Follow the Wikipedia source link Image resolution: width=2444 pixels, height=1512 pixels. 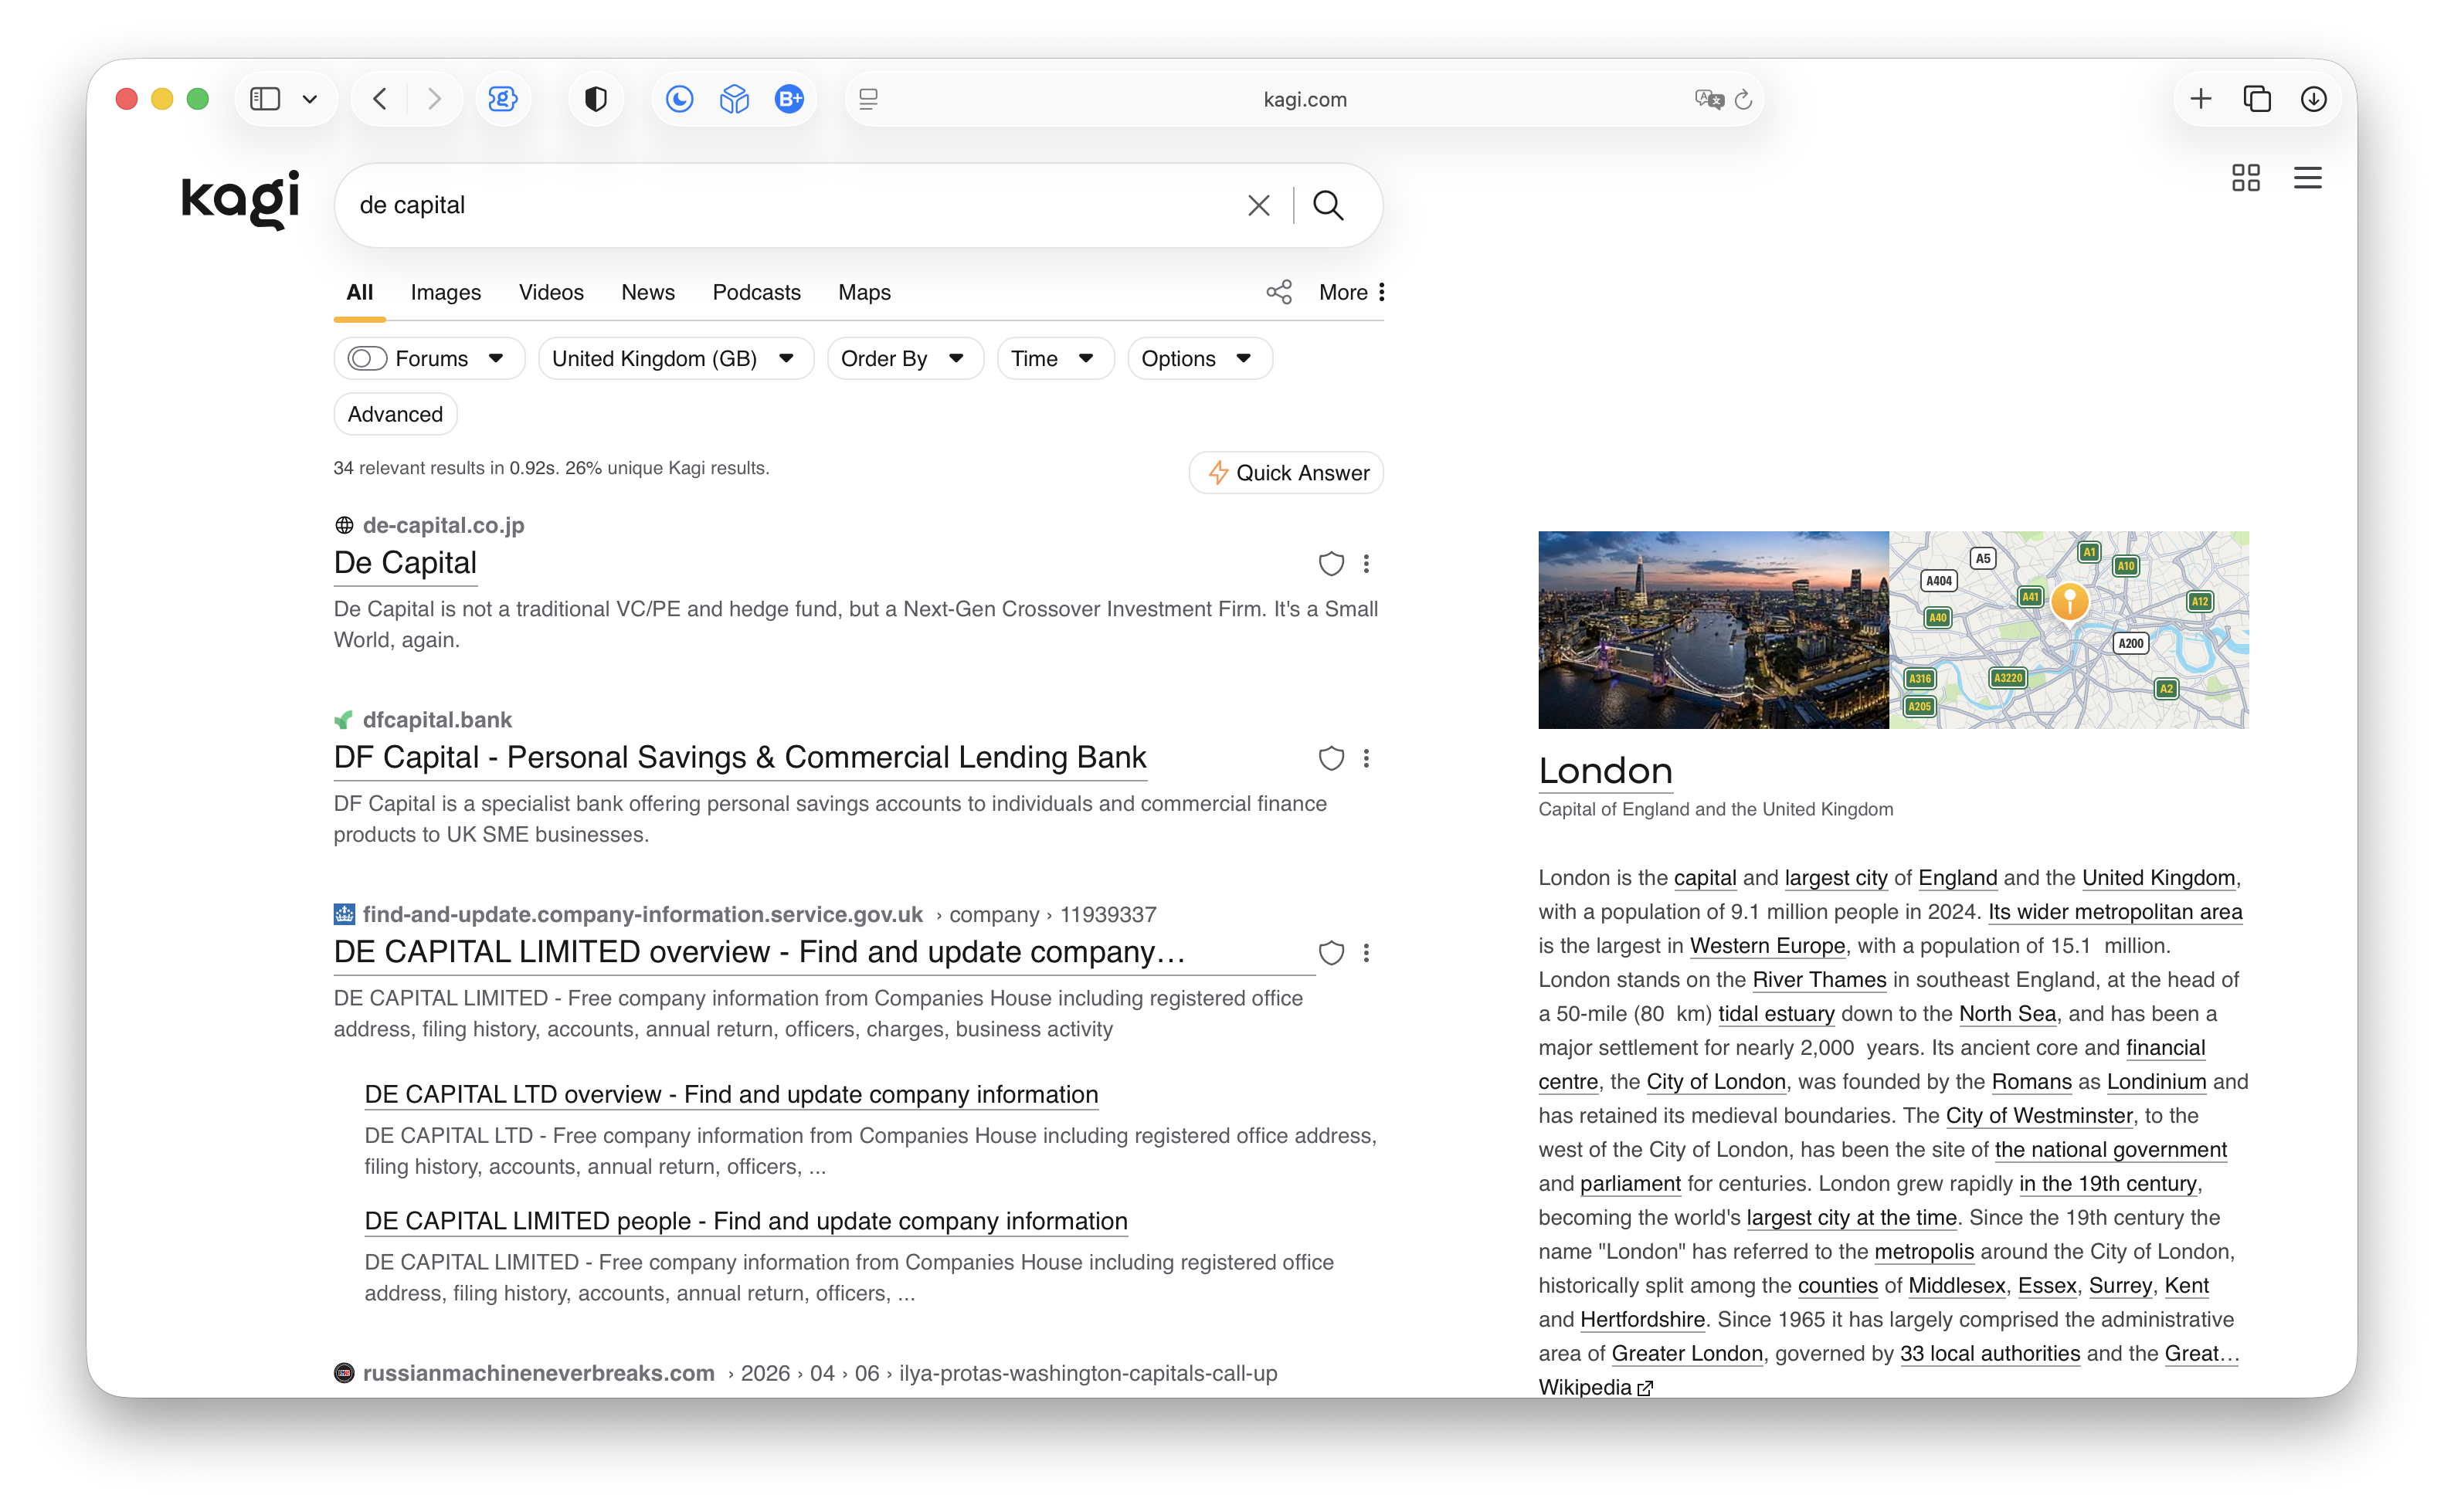(1595, 1387)
